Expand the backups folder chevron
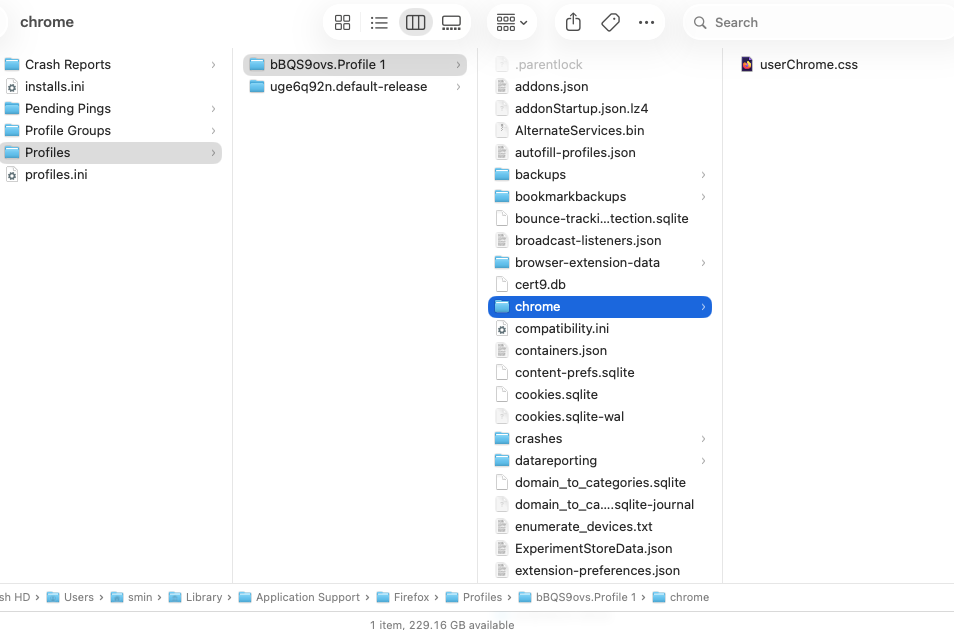The width and height of the screenshot is (954, 630). (x=703, y=175)
